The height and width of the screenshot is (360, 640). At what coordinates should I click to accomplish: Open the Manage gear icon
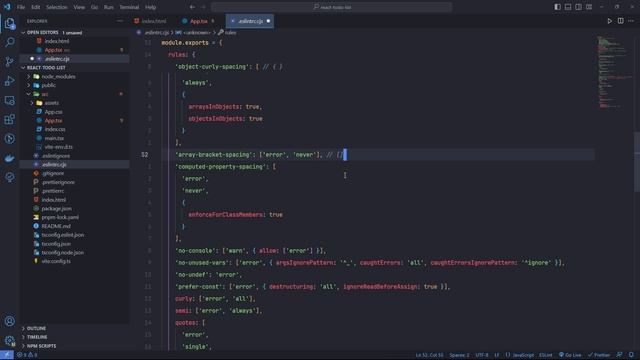click(9, 340)
